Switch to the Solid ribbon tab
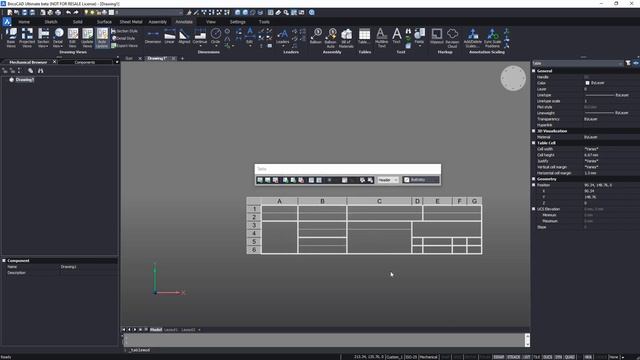This screenshot has width=640, height=360. pos(78,22)
